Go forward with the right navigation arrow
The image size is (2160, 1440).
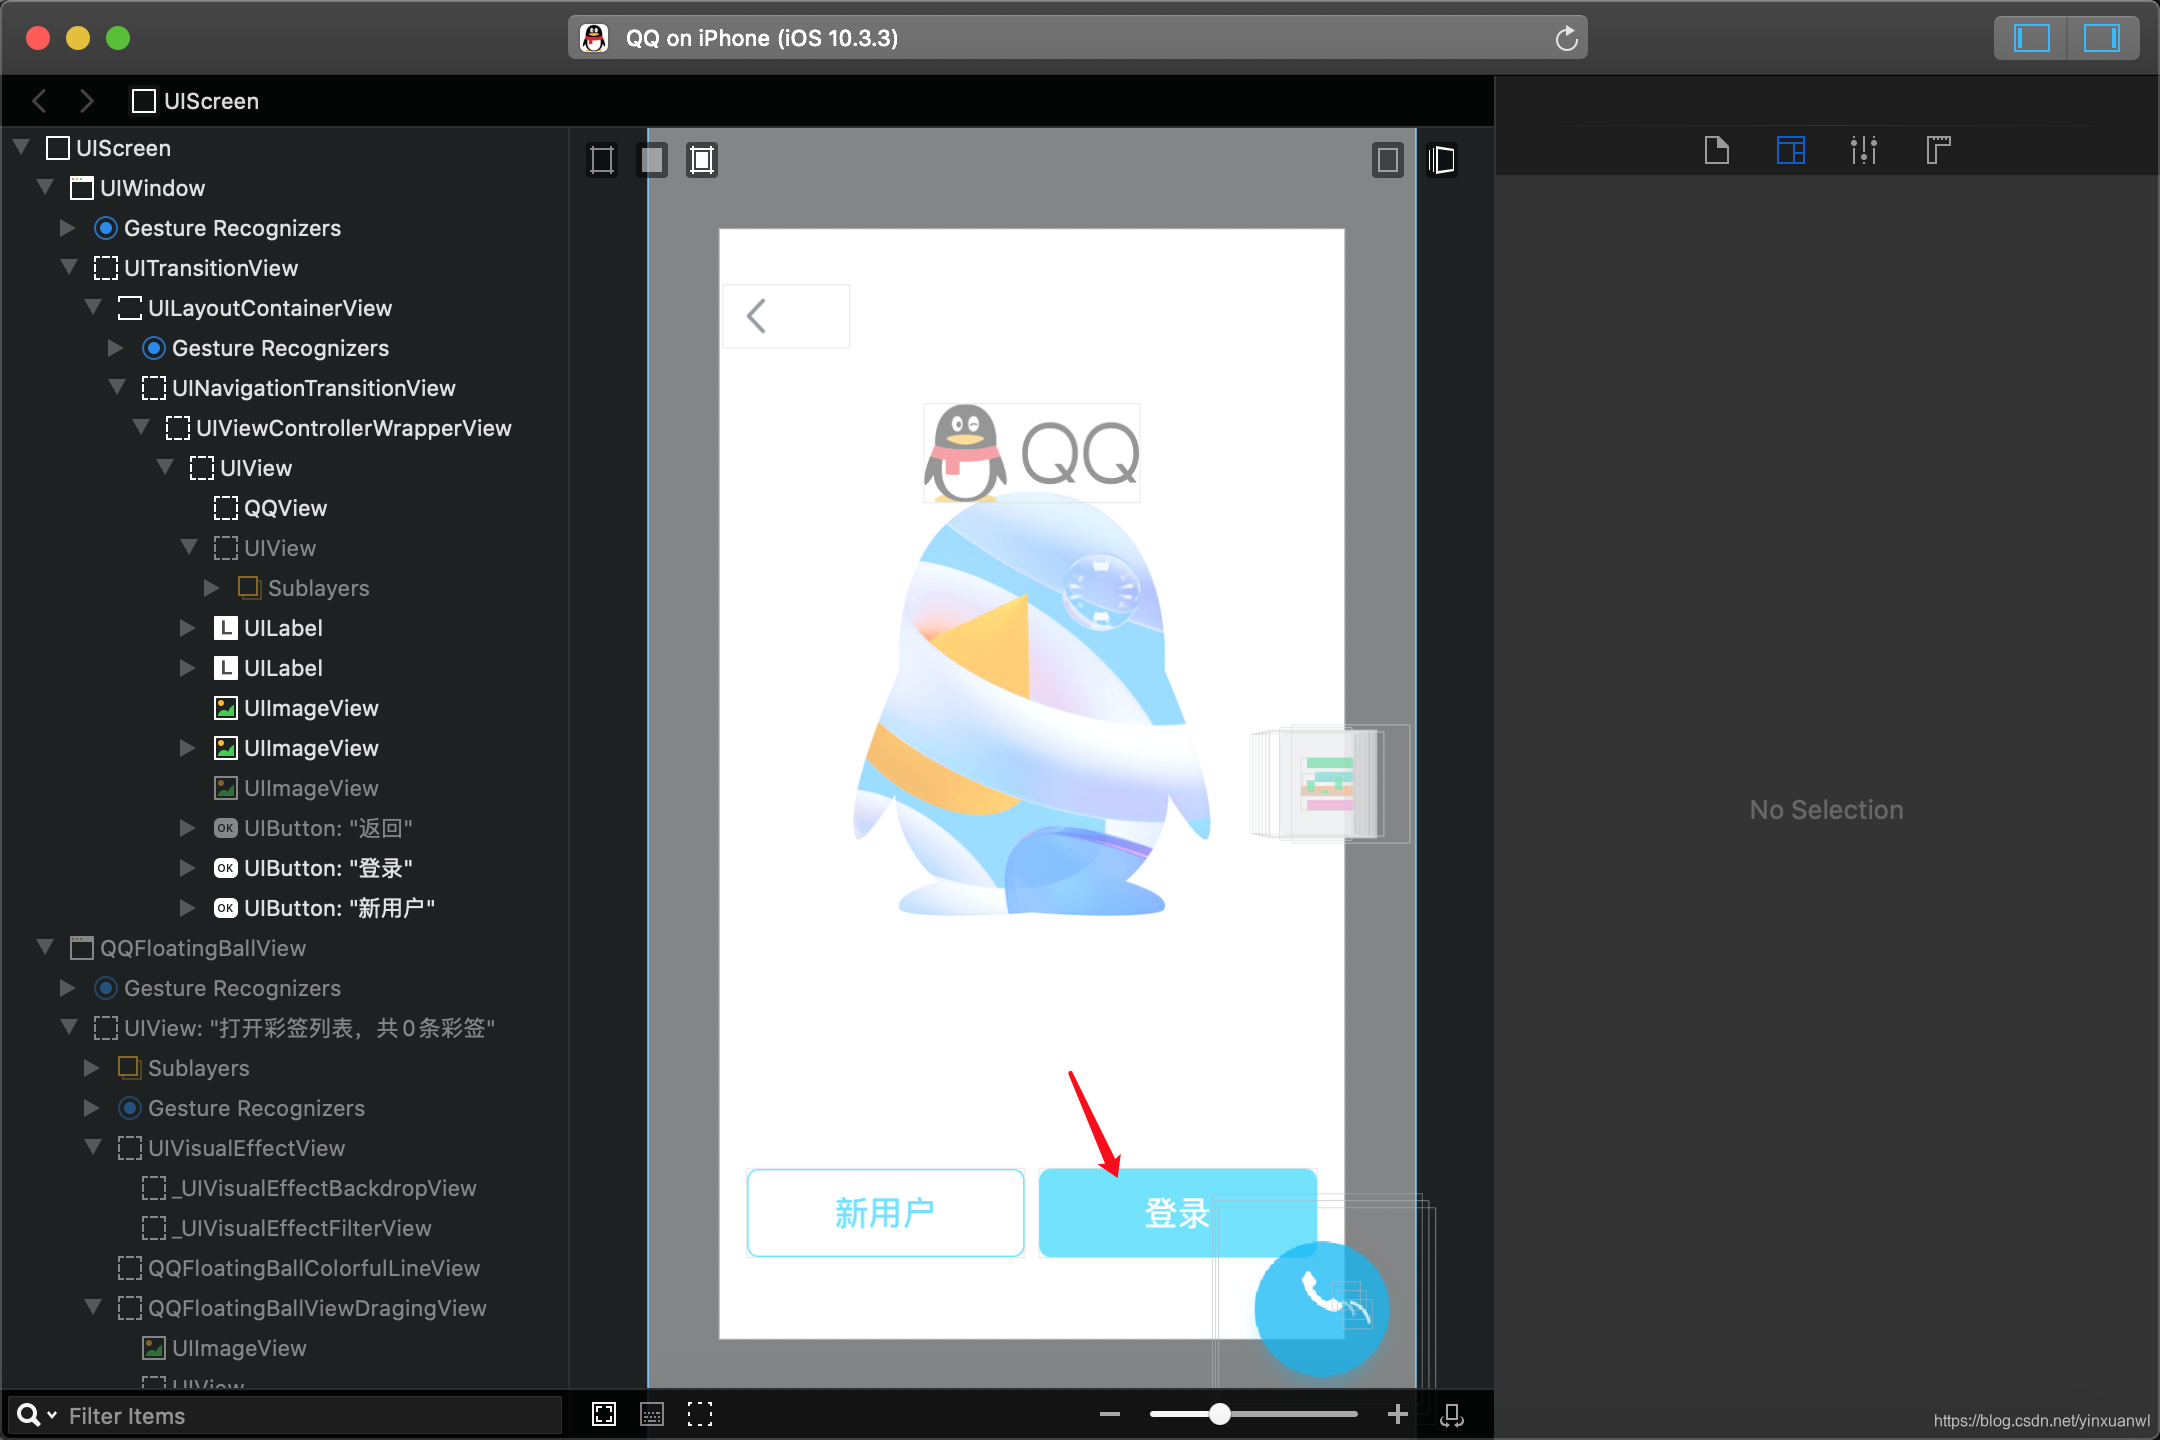tap(87, 101)
